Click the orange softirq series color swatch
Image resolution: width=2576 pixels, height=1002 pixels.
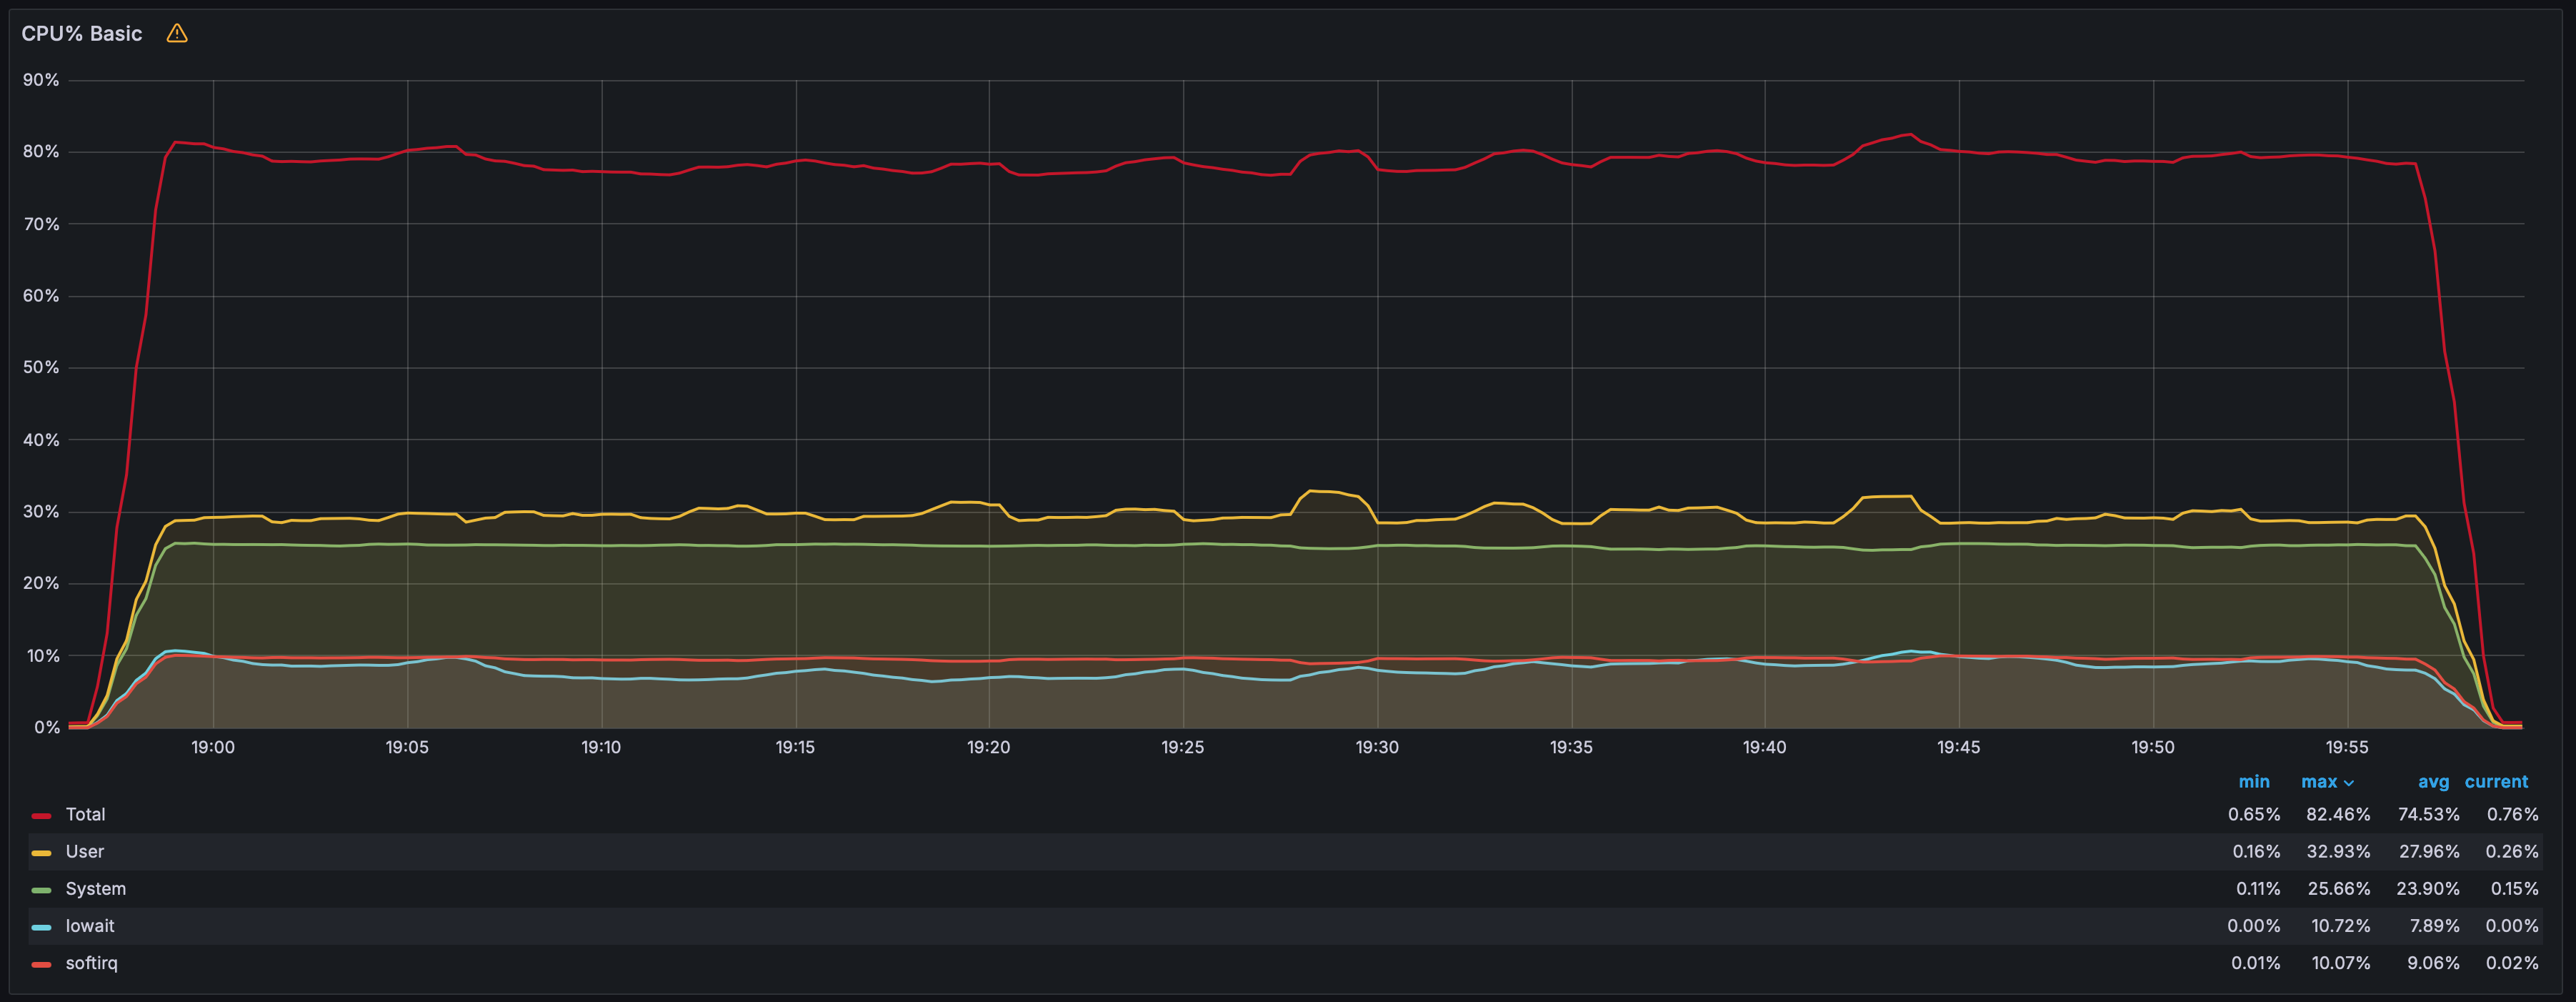coord(41,964)
